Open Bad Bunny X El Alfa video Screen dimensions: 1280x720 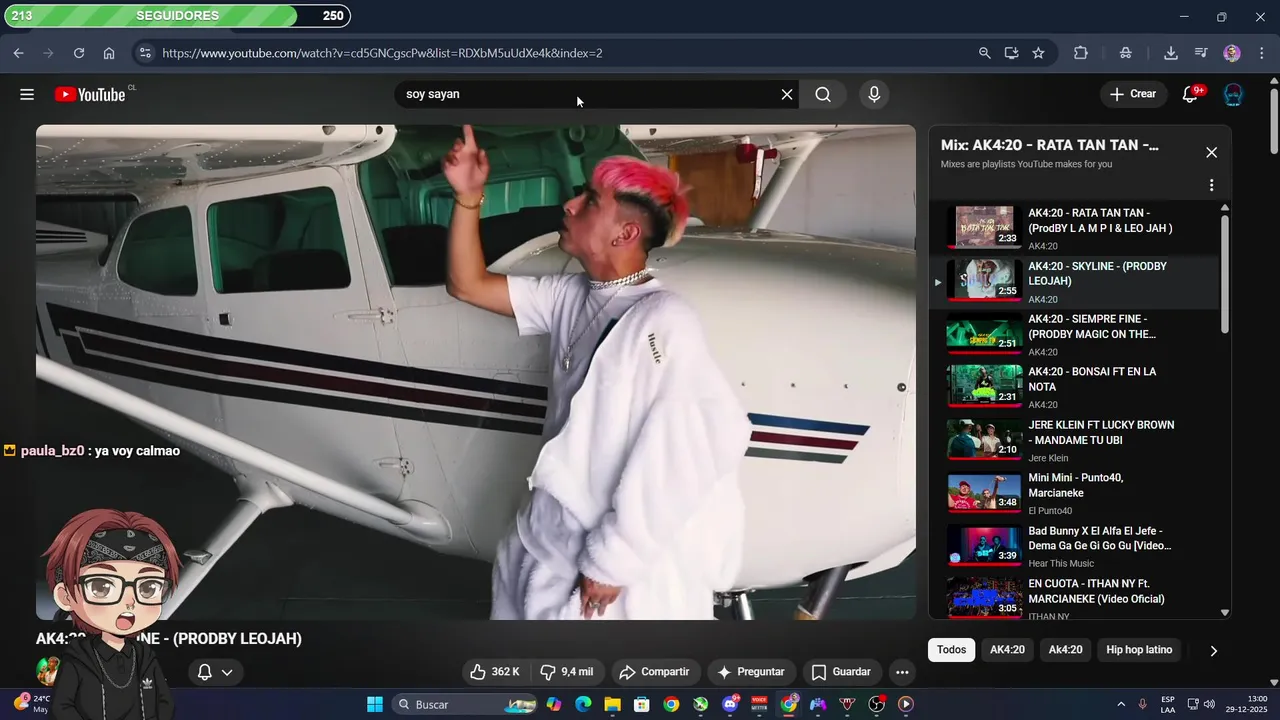(1074, 546)
